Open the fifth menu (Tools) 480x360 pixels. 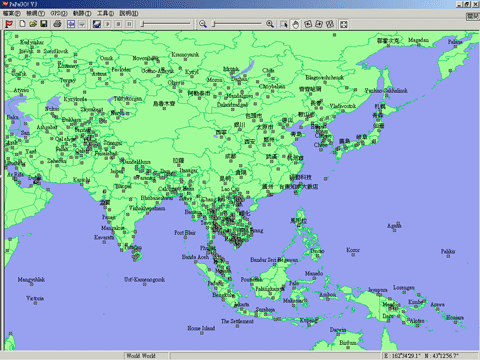[x=105, y=13]
